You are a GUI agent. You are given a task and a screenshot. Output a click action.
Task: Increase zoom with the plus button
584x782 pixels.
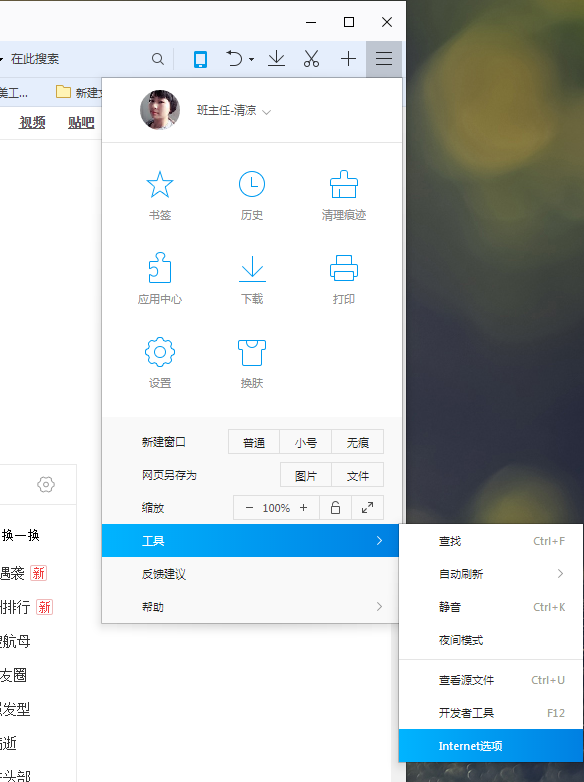coord(303,508)
